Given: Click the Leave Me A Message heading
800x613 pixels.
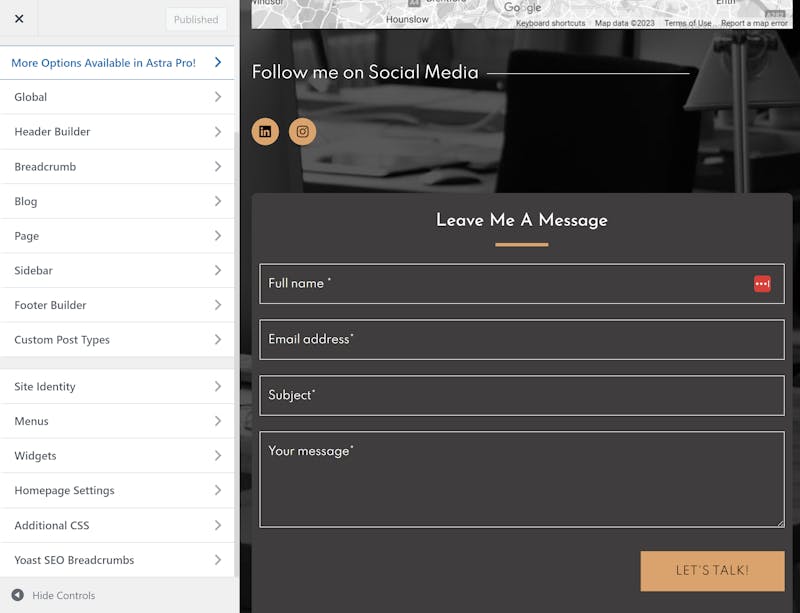Looking at the screenshot, I should tap(521, 220).
